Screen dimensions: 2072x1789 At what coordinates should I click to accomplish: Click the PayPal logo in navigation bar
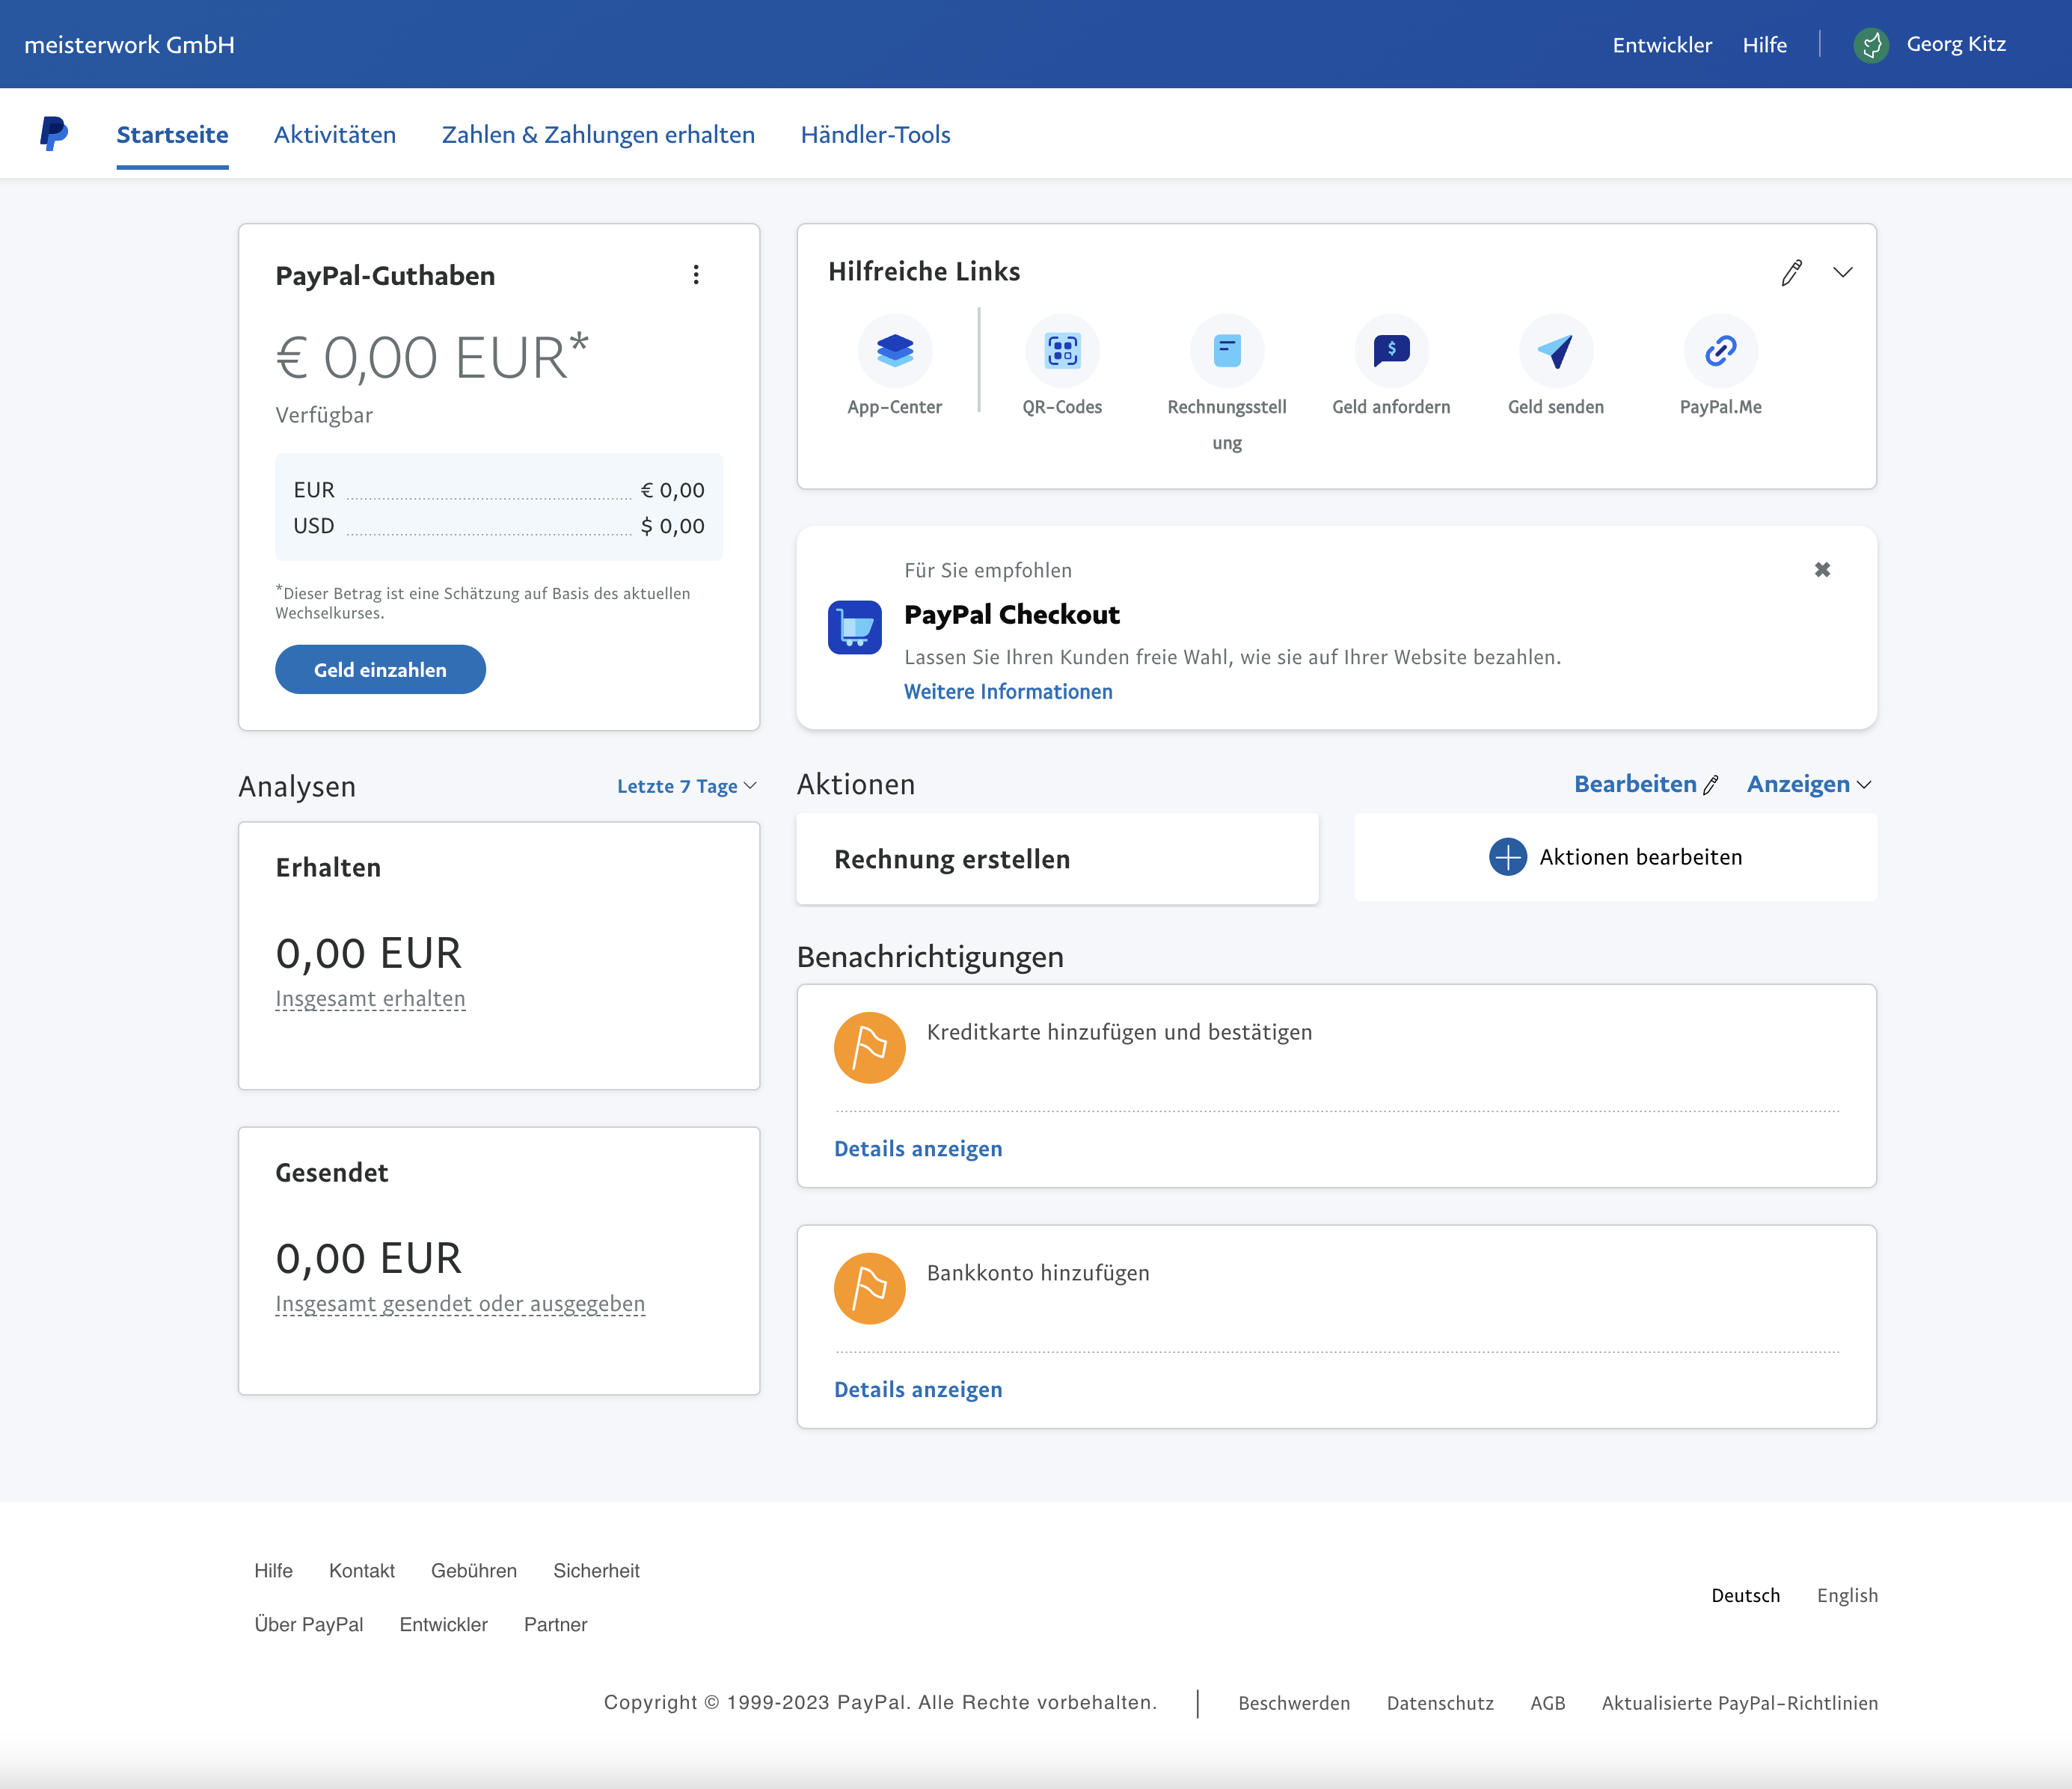(54, 133)
